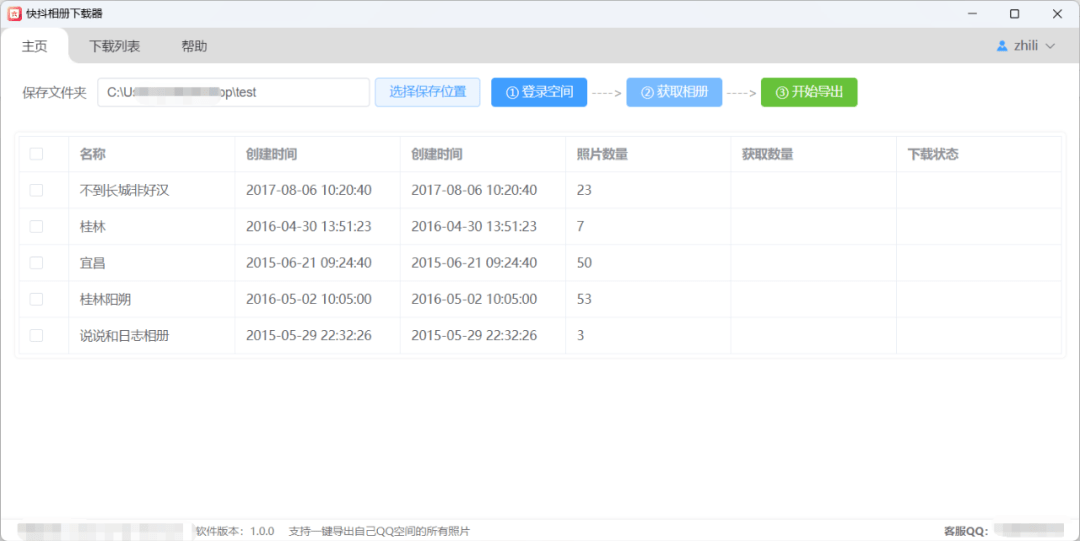Start export with ③ 开始导出 button
1080x541 pixels.
click(809, 92)
